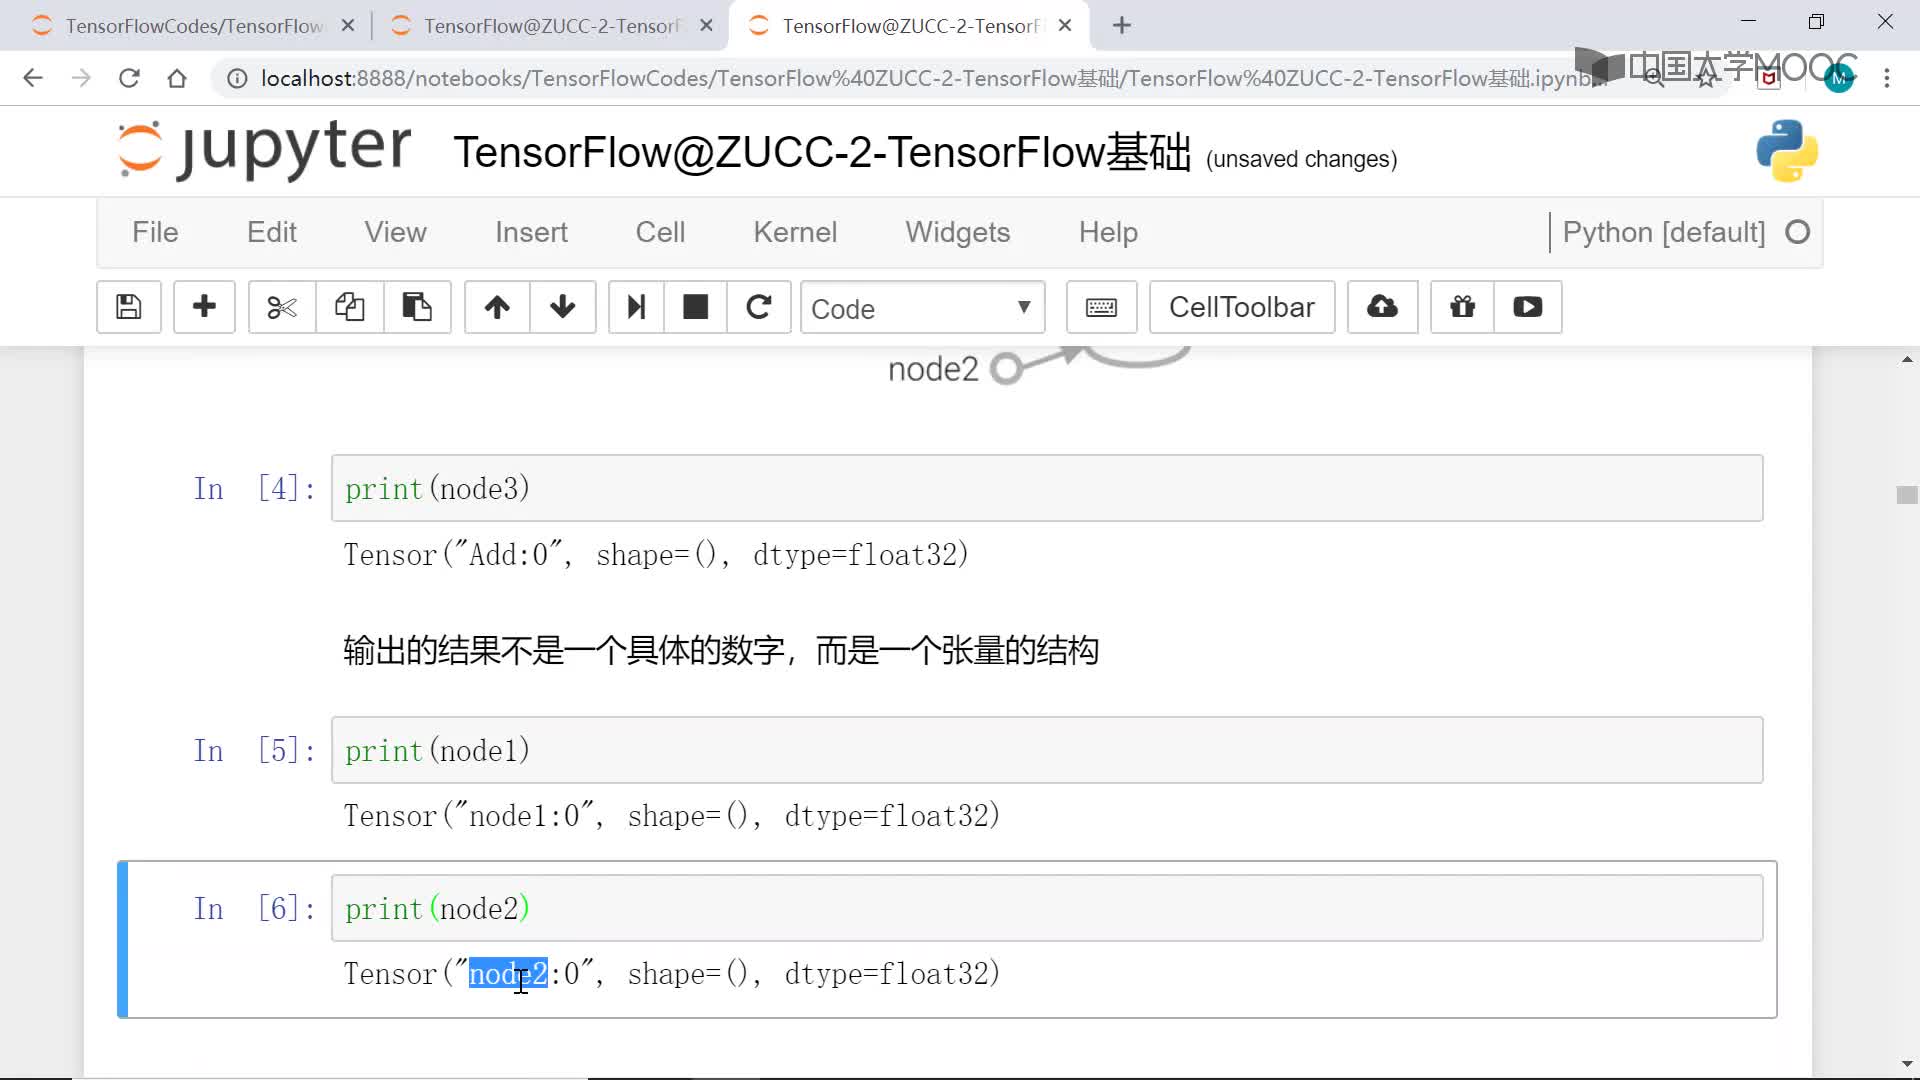Open the Kernel menu
This screenshot has height=1080, width=1920.
[795, 232]
